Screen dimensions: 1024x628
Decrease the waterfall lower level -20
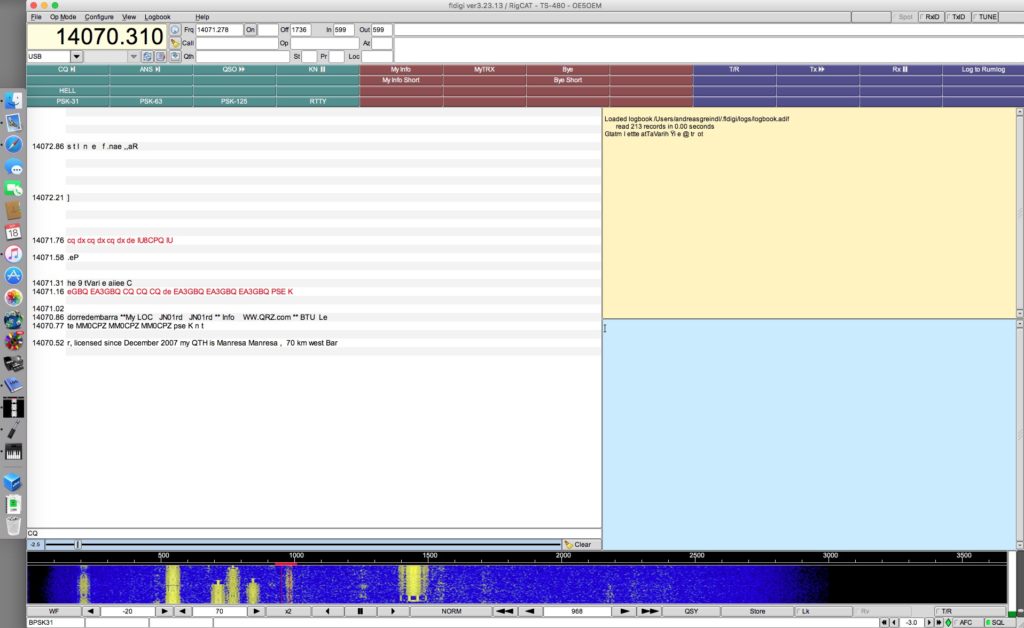click(x=91, y=612)
